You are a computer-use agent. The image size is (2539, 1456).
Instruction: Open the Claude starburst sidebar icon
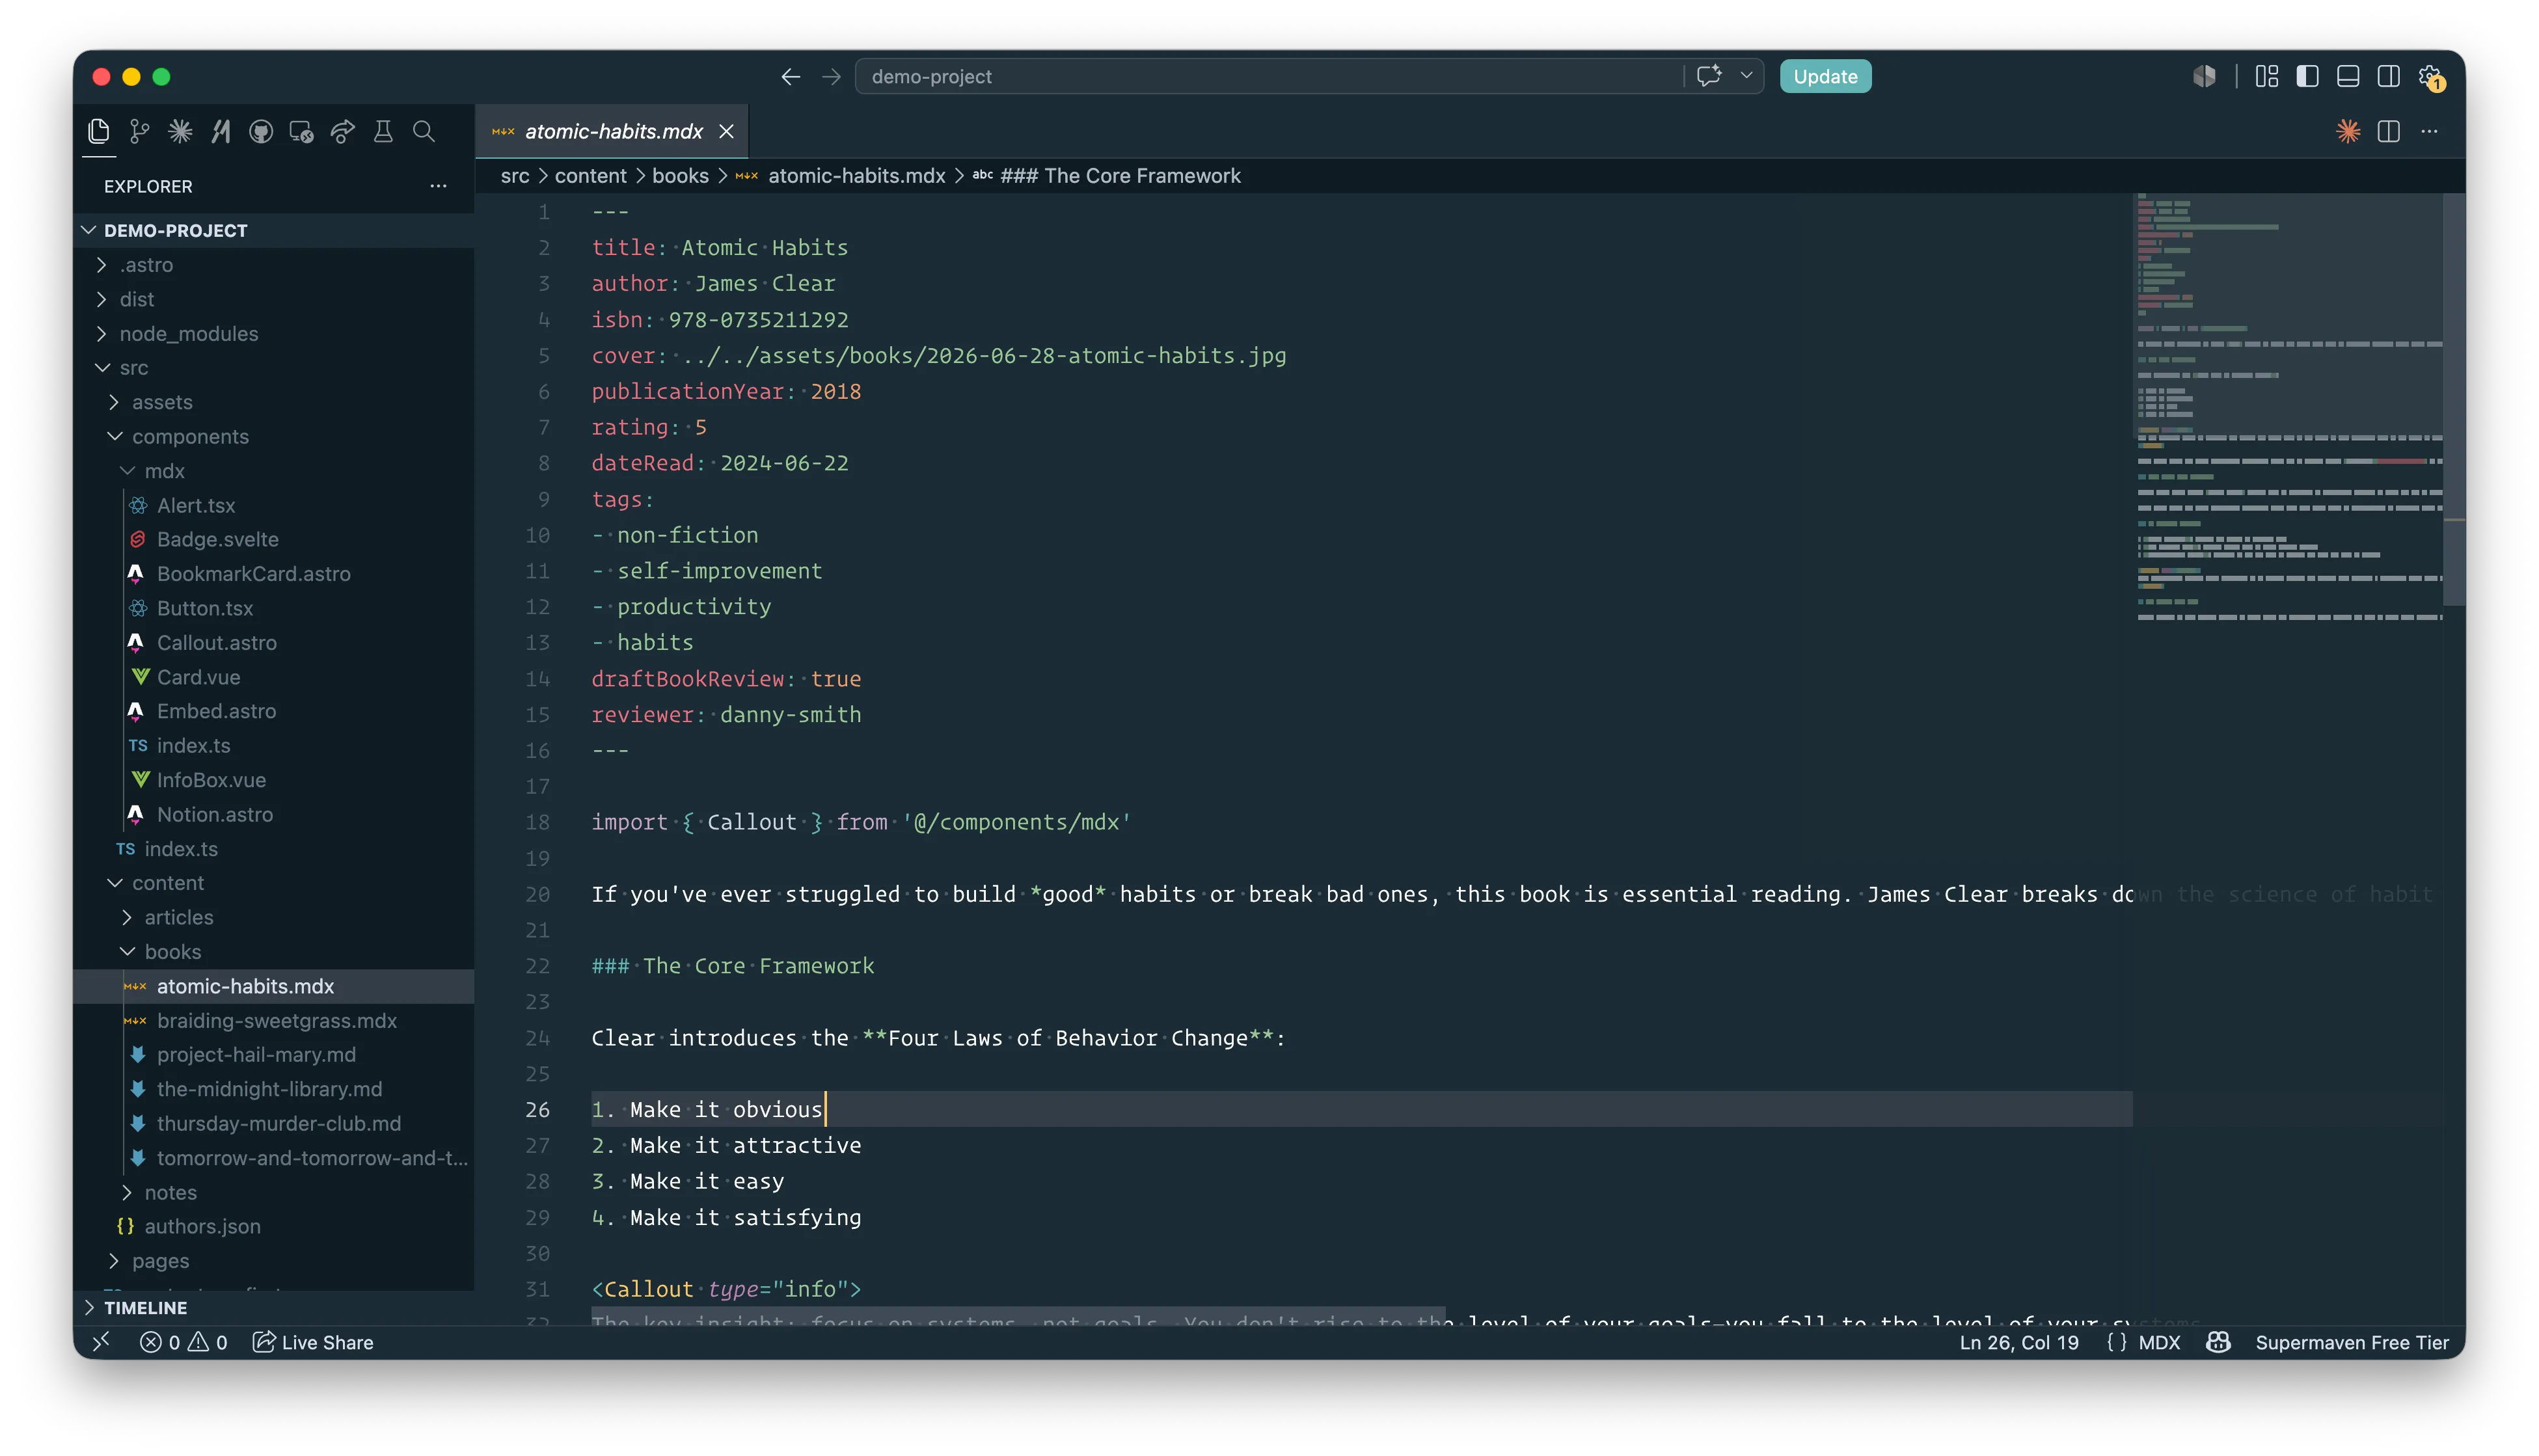180,131
